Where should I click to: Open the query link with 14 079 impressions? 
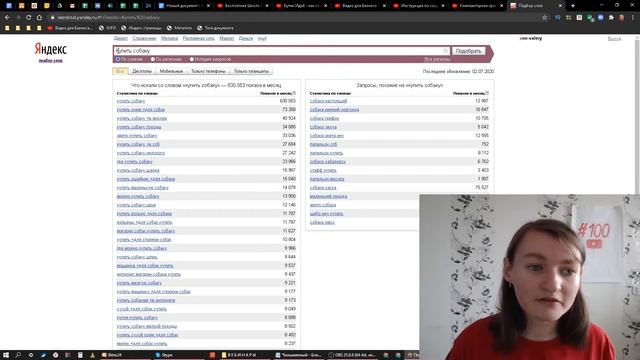click(142, 188)
